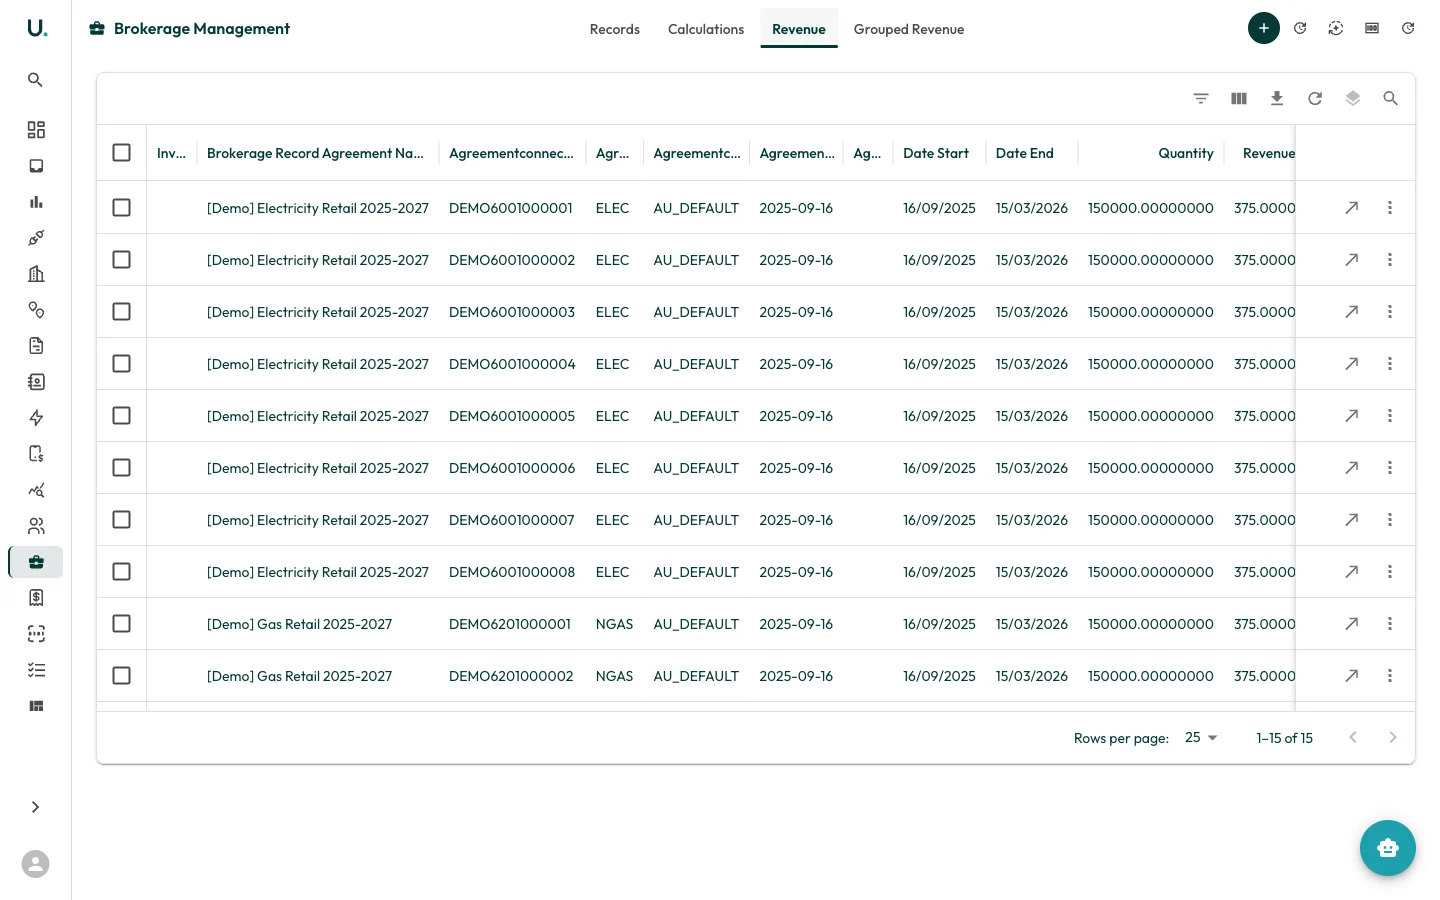
Task: Sort by the Date Start column header
Action: tap(936, 153)
